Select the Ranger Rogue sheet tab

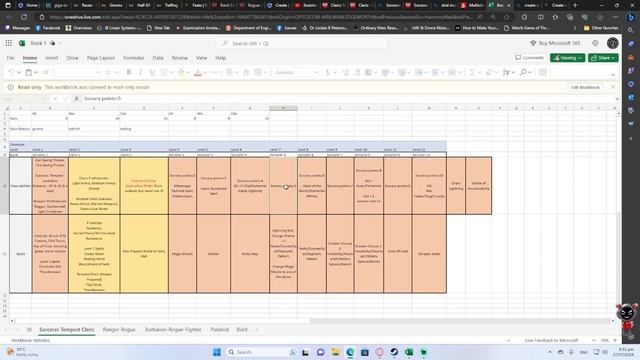coord(119,329)
